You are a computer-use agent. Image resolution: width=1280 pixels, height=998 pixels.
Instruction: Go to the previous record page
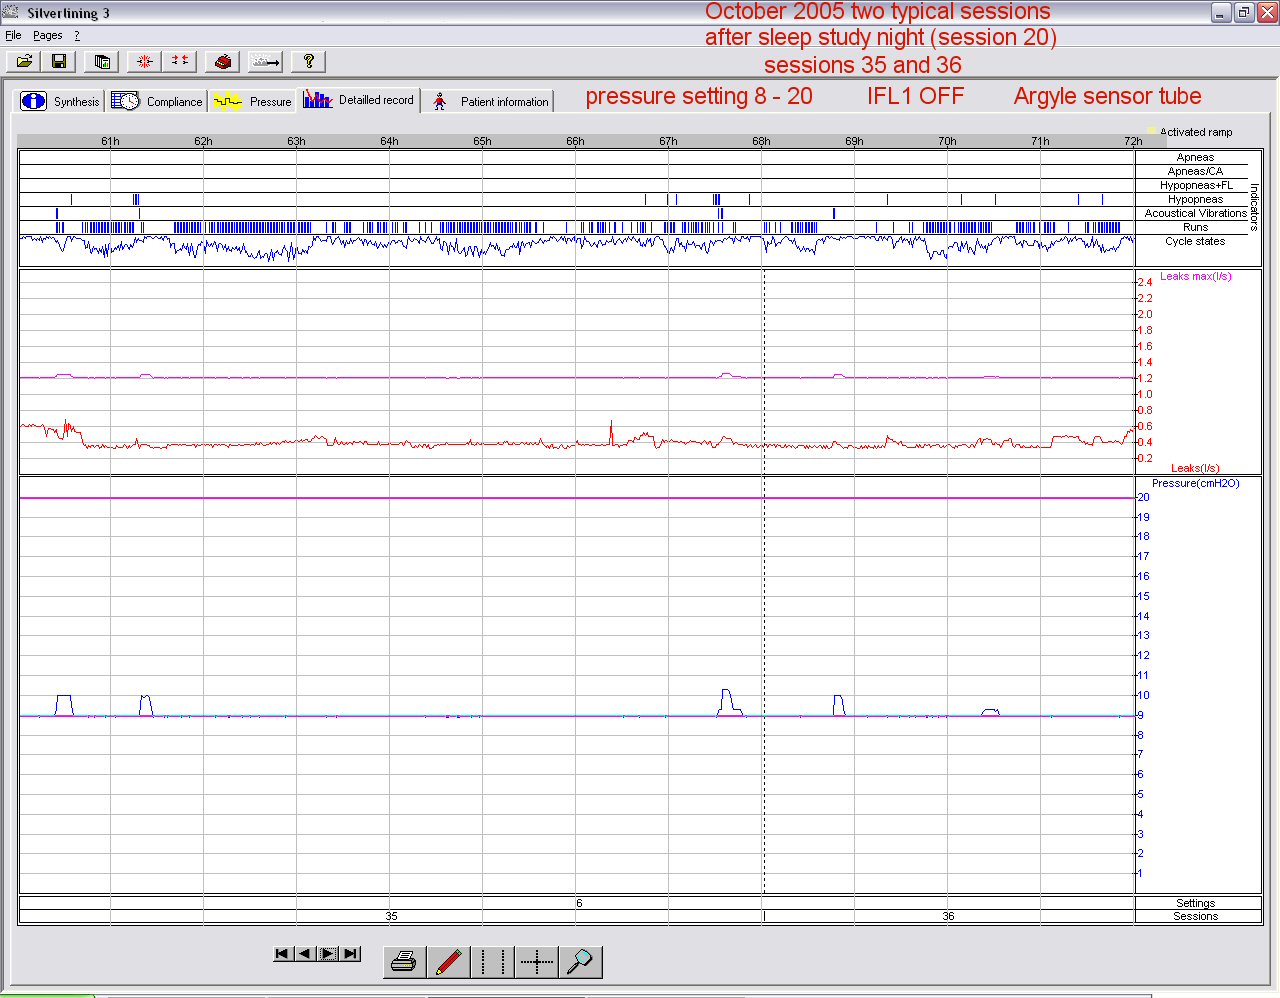pyautogui.click(x=304, y=954)
